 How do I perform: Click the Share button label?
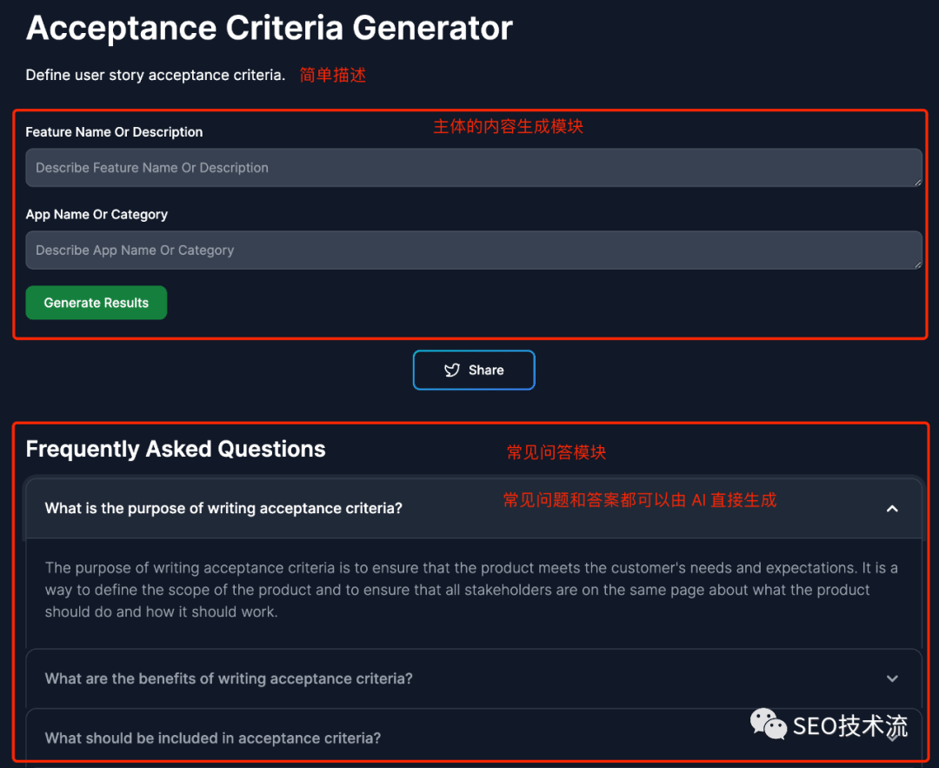(486, 370)
